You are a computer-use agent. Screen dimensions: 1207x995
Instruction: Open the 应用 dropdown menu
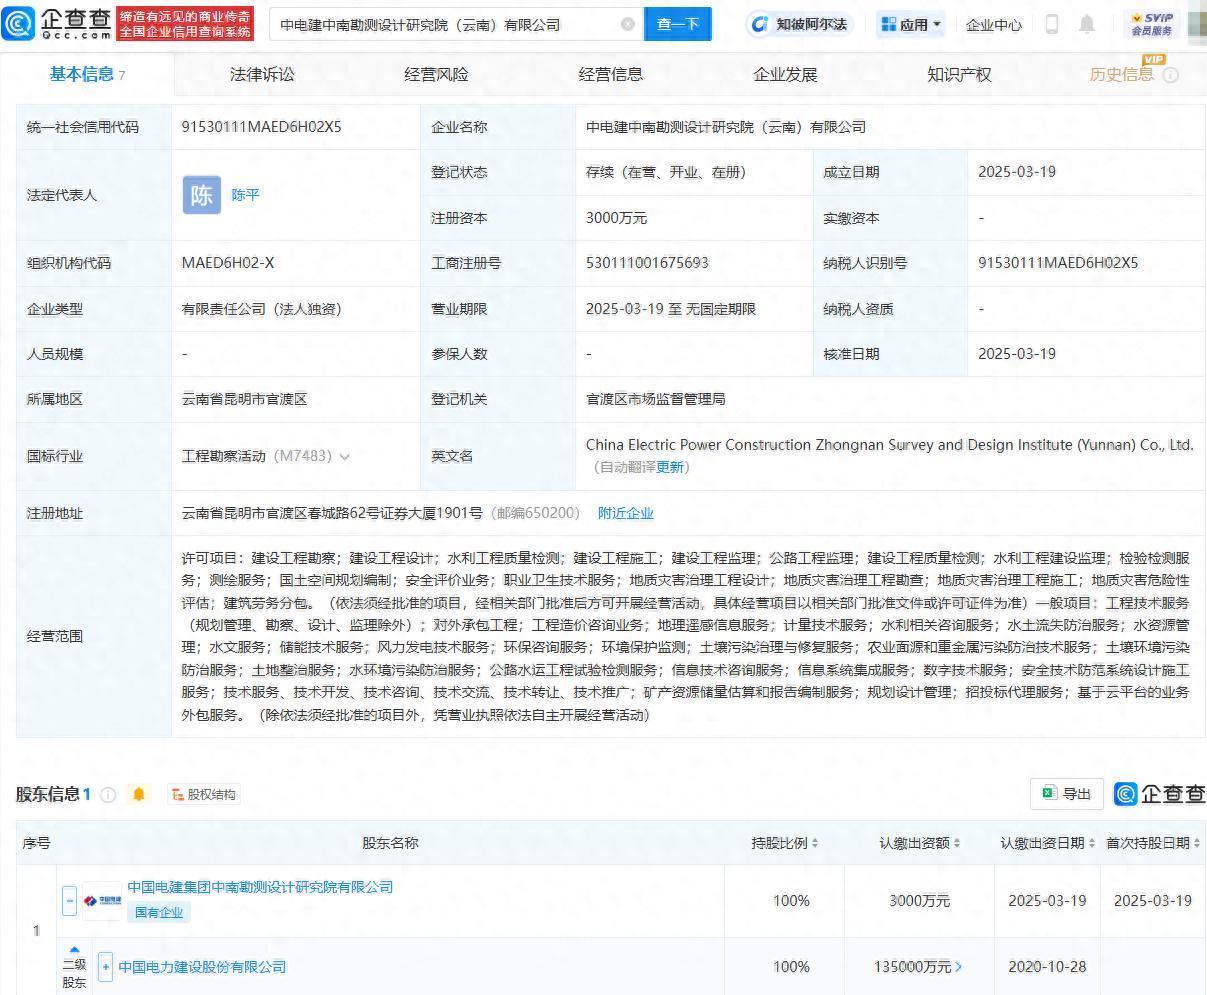[x=909, y=23]
